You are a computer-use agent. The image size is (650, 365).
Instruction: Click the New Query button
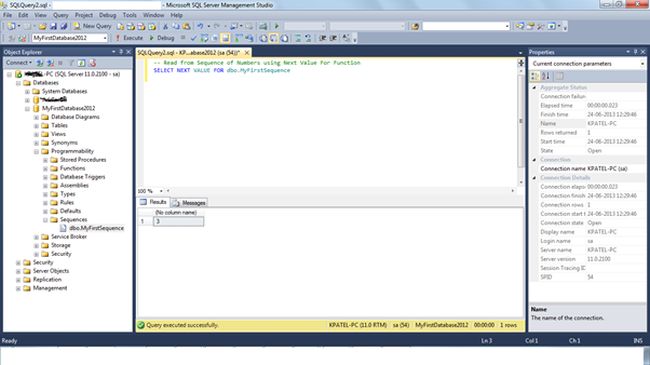[x=92, y=26]
